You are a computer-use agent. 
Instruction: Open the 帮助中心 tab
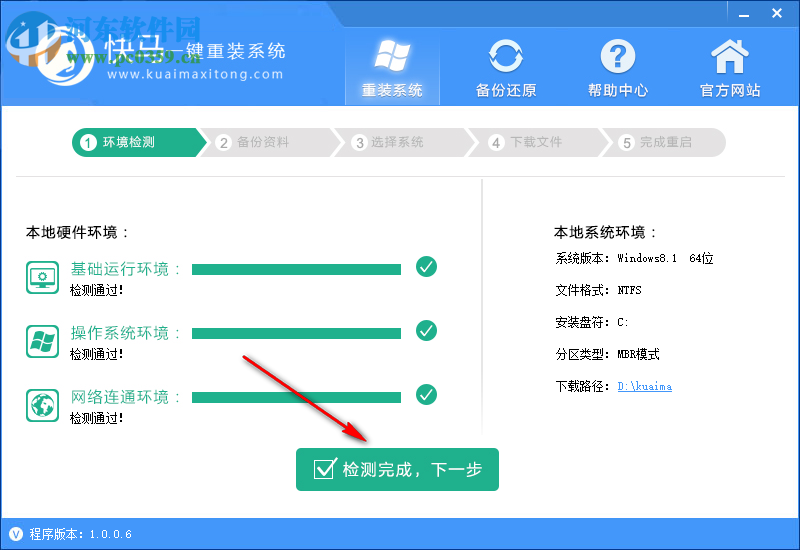(x=617, y=67)
